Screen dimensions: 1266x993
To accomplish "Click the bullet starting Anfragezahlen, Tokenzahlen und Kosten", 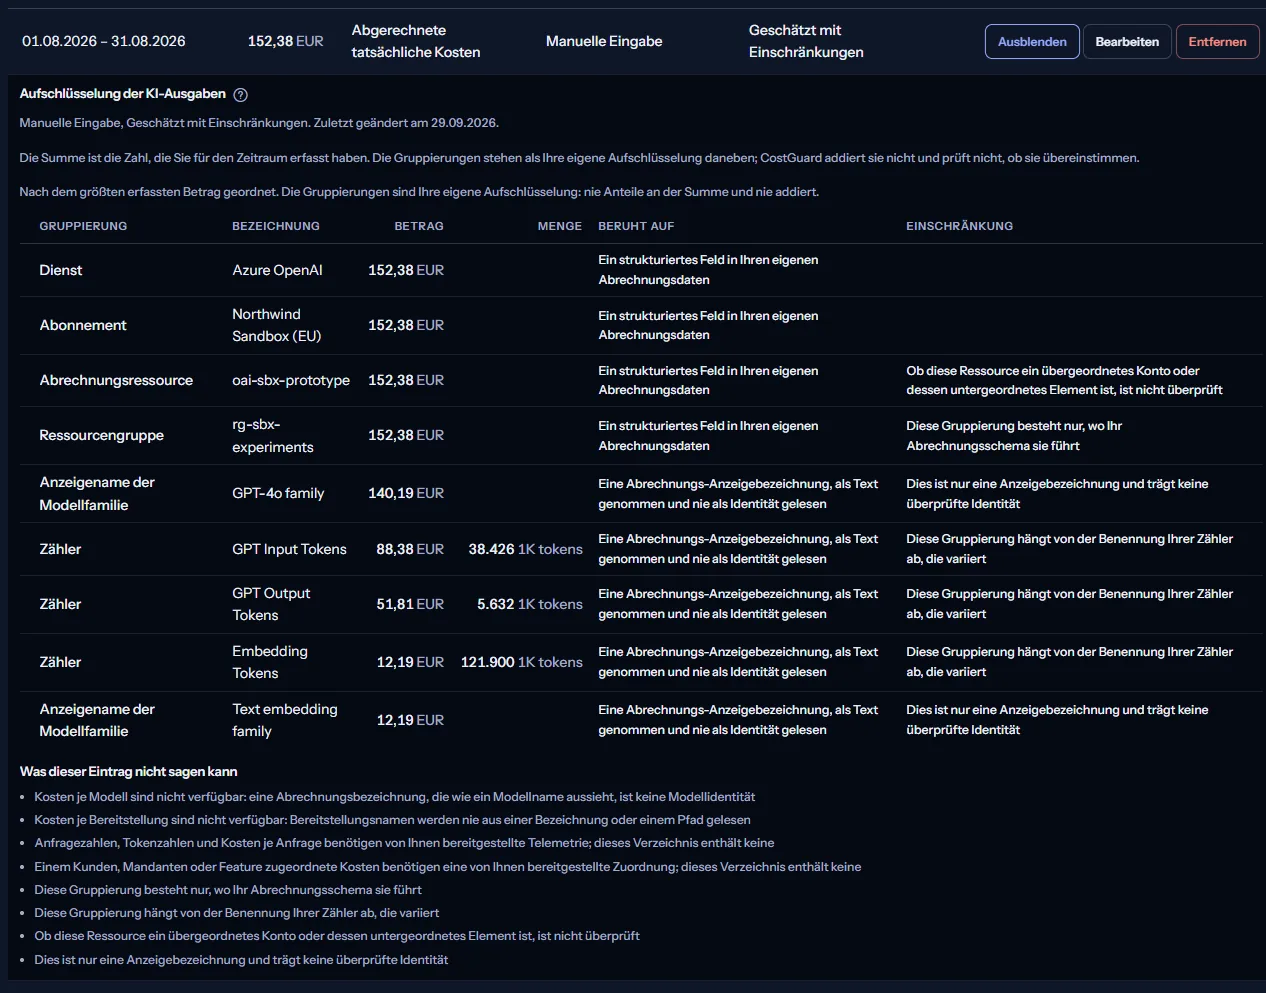I will [404, 843].
